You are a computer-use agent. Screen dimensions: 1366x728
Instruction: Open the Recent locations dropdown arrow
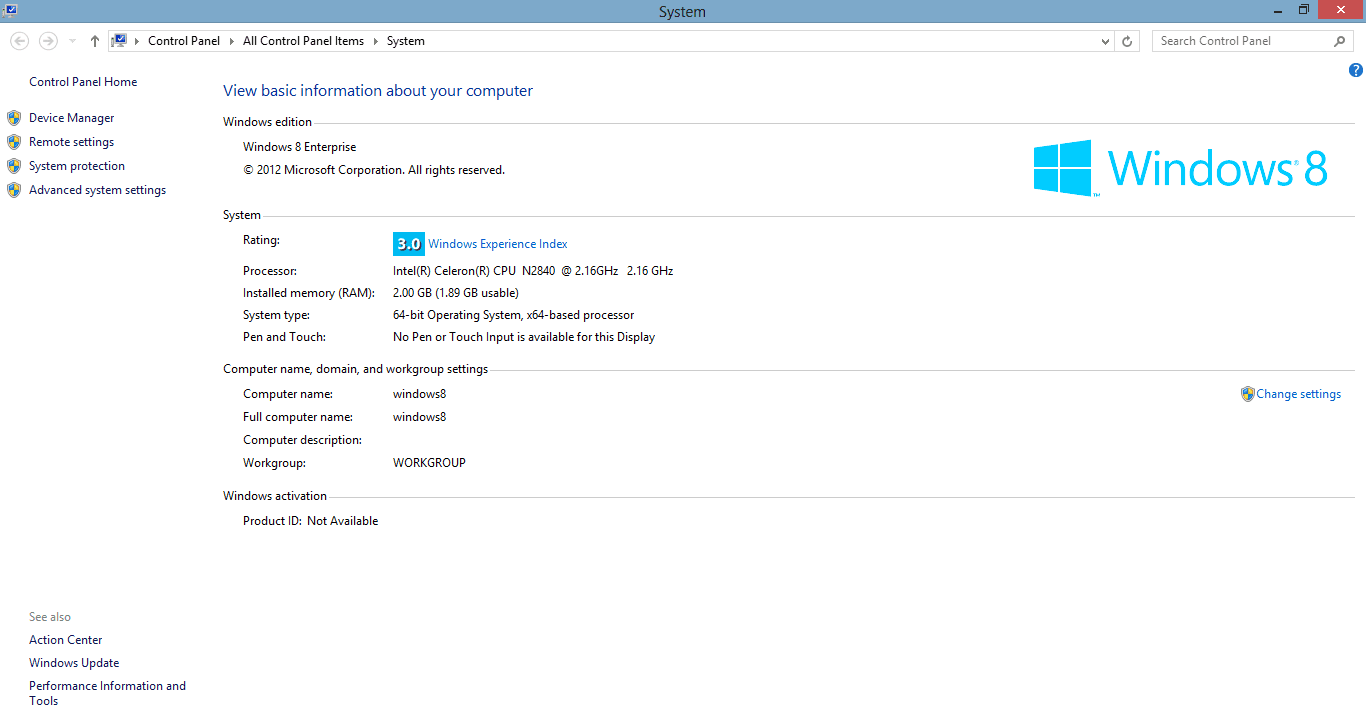click(73, 41)
